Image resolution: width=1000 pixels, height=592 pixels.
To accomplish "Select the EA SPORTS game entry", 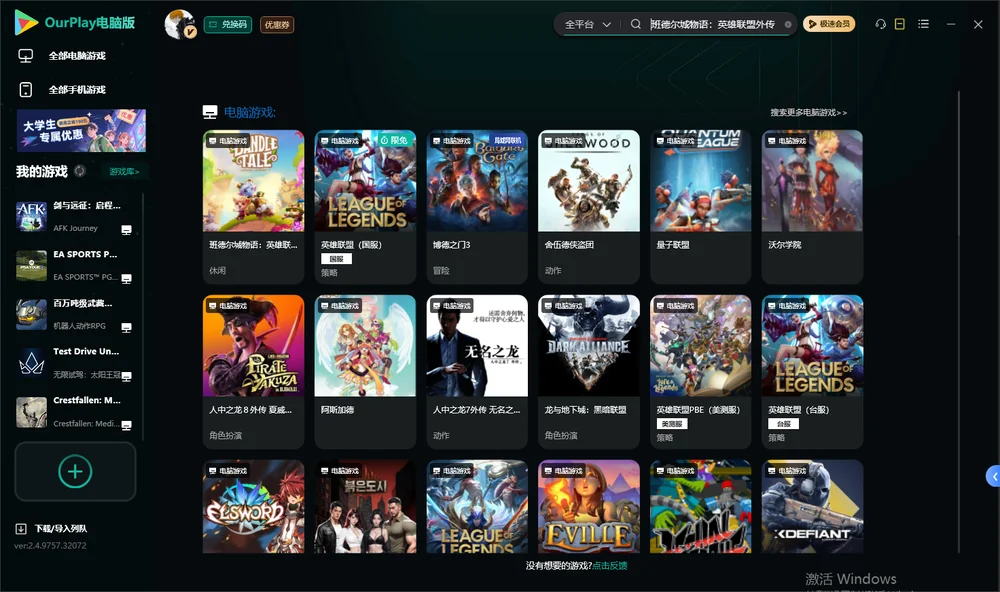I will click(x=74, y=265).
